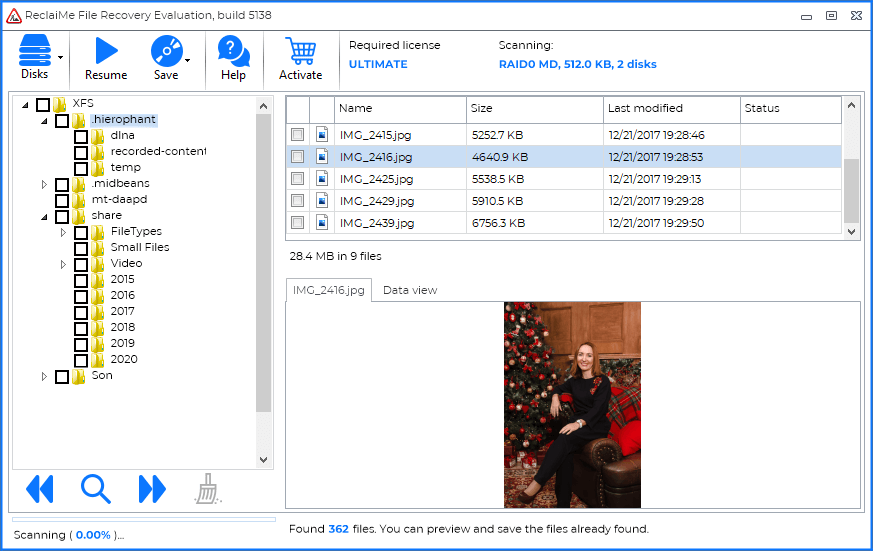Open the Disks toolbar icon

34,52
